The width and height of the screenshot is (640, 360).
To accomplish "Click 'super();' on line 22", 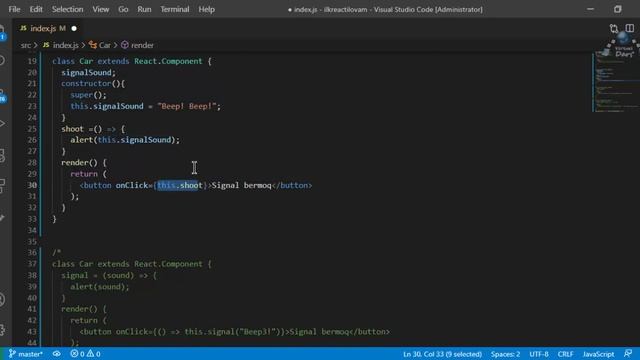I will [88, 95].
